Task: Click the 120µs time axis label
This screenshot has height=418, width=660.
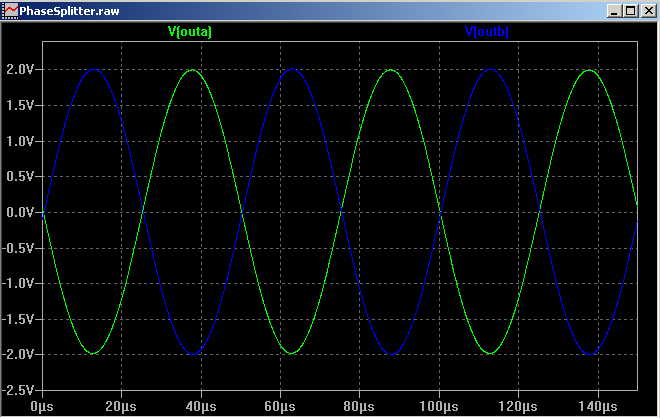Action: tap(518, 406)
